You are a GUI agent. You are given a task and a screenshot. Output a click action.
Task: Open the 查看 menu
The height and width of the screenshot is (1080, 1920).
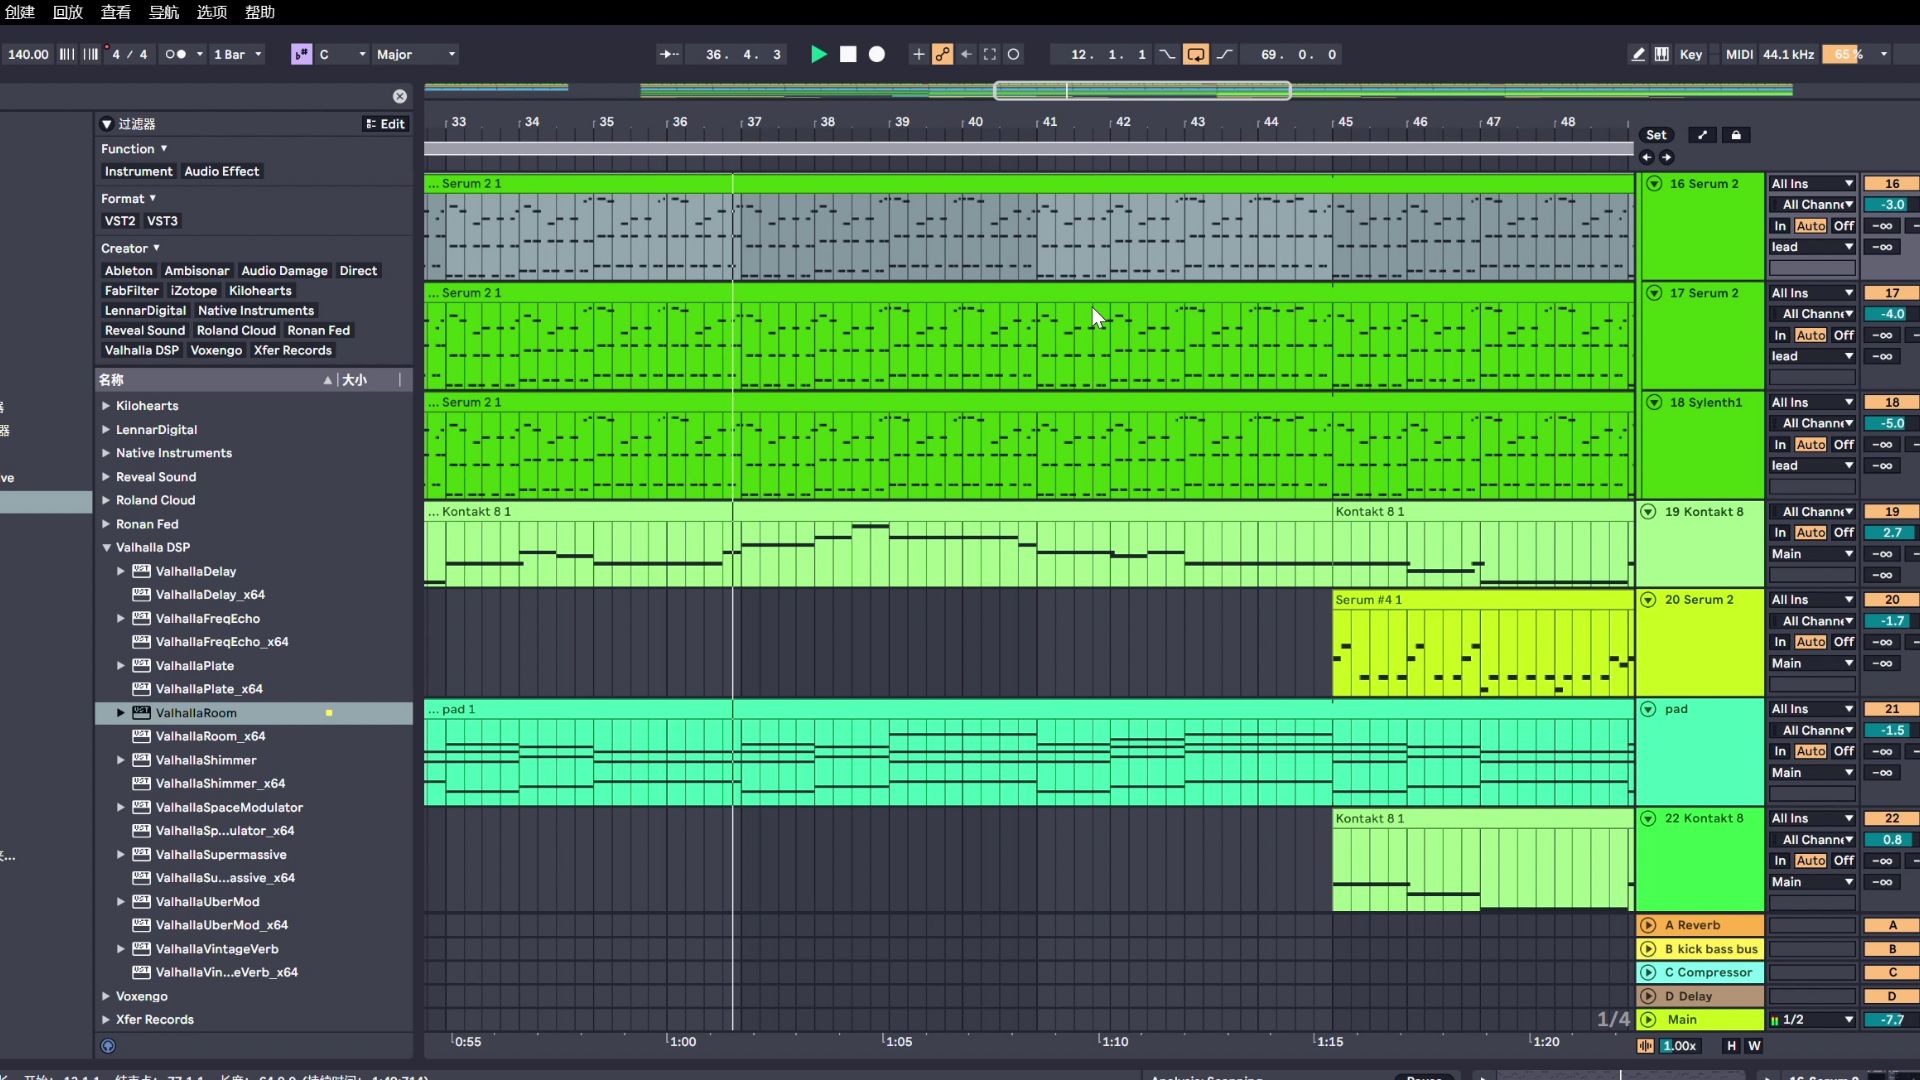click(x=116, y=12)
